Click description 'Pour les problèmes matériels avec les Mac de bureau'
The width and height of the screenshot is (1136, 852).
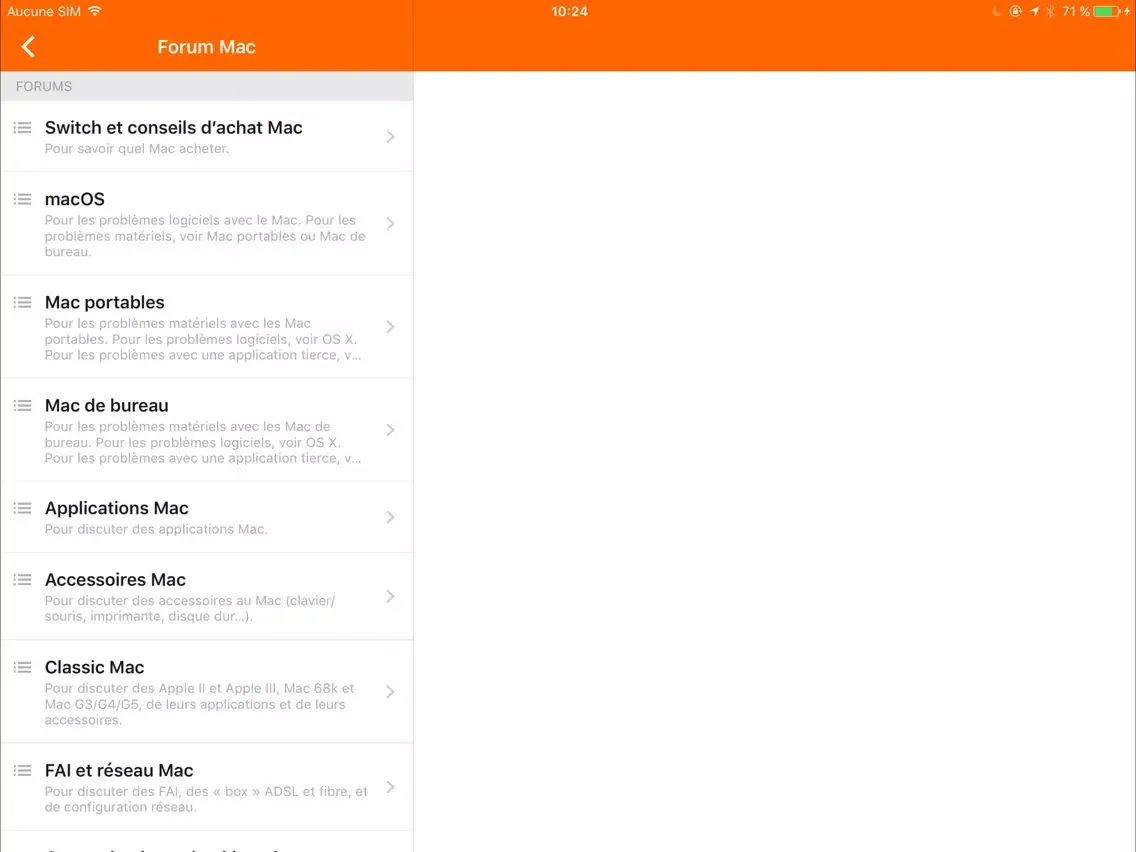pos(203,442)
